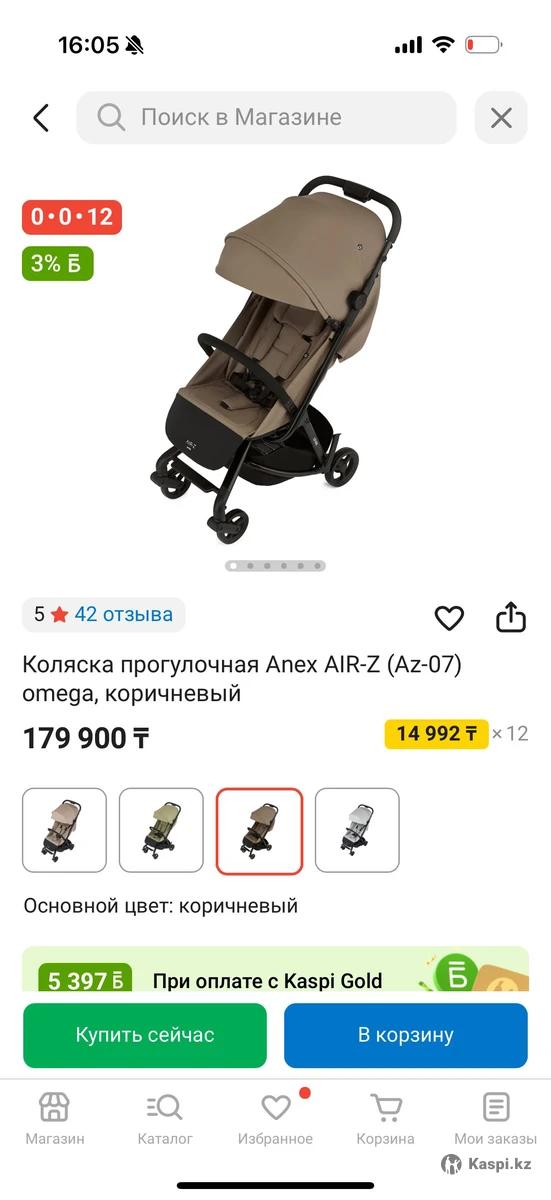Select the green stroller color variant

click(161, 830)
